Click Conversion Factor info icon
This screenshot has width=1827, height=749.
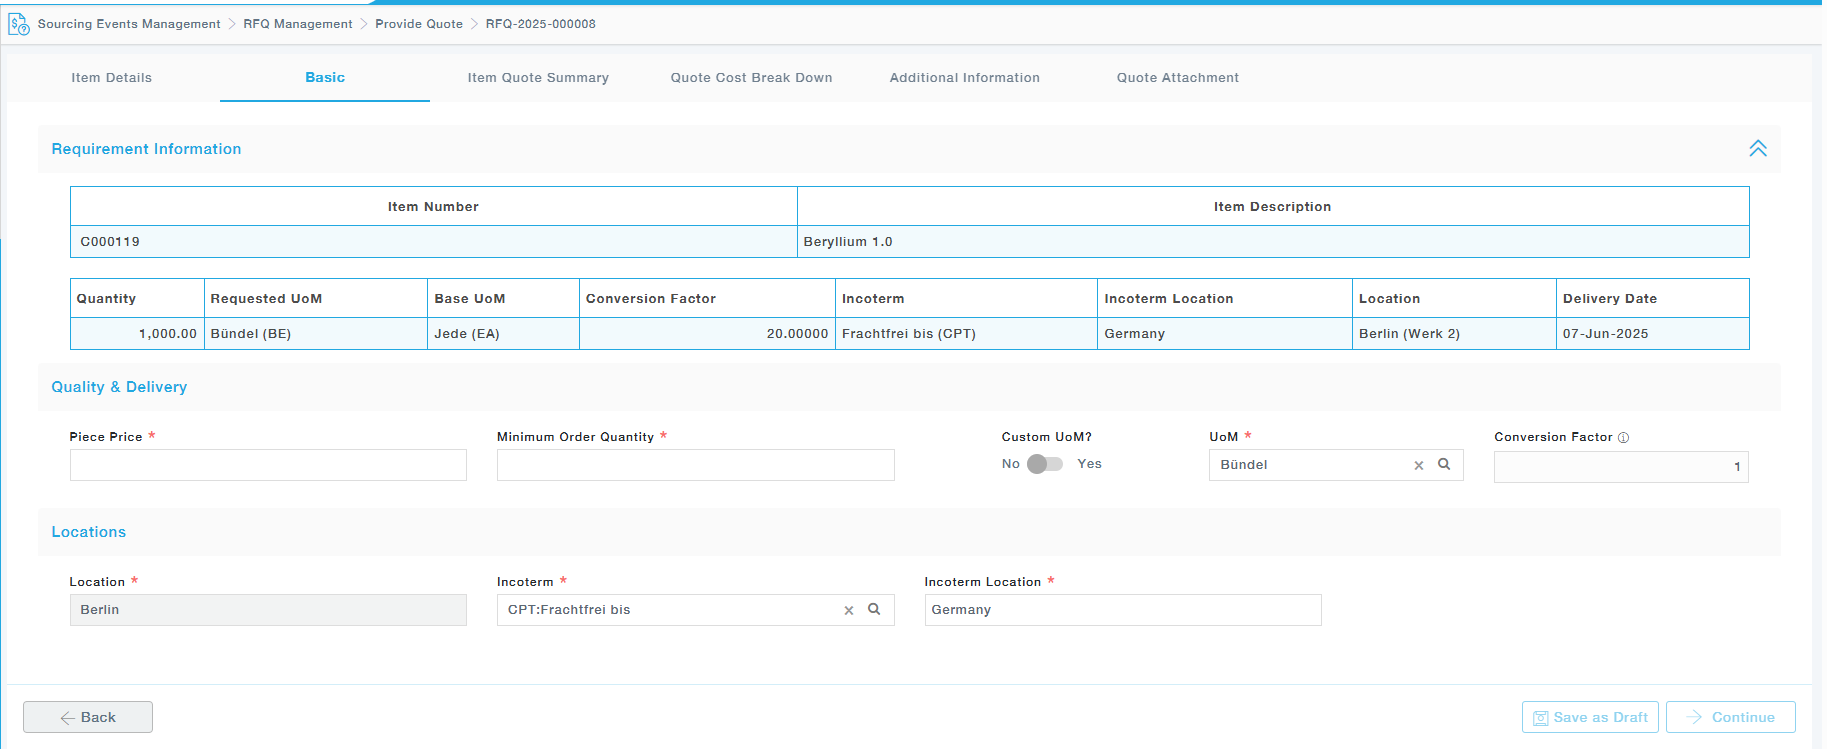[1623, 438]
